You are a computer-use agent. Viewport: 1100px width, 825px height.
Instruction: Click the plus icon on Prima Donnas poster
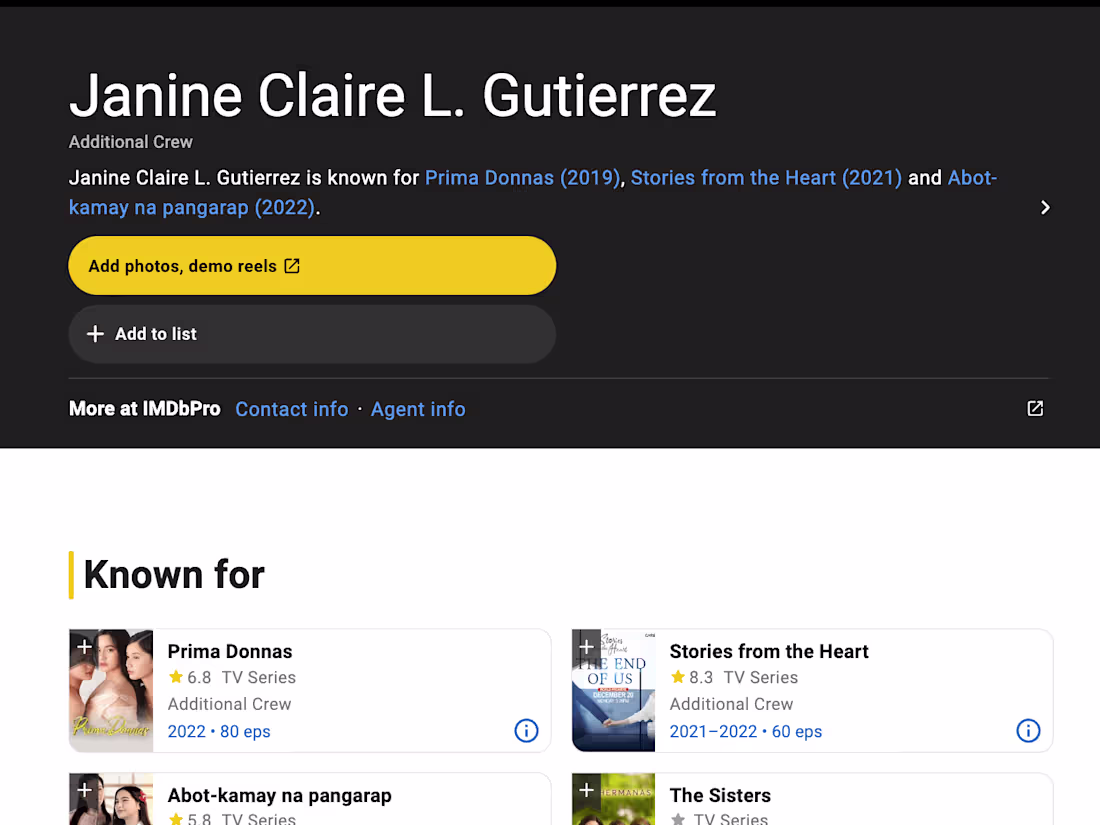pos(85,647)
